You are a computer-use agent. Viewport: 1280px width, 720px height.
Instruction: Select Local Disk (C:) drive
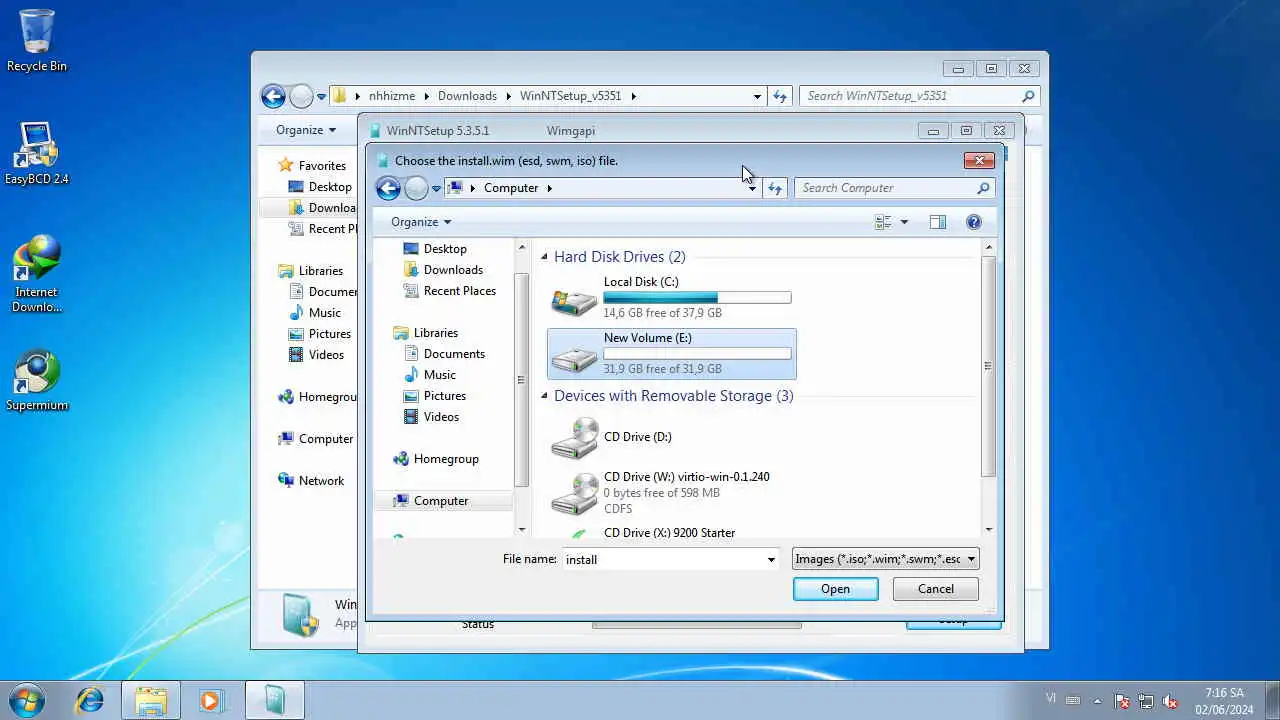[672, 297]
